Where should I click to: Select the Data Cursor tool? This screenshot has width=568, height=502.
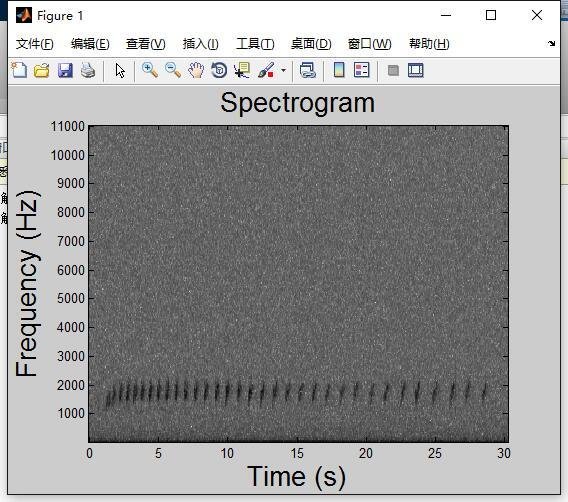point(242,70)
